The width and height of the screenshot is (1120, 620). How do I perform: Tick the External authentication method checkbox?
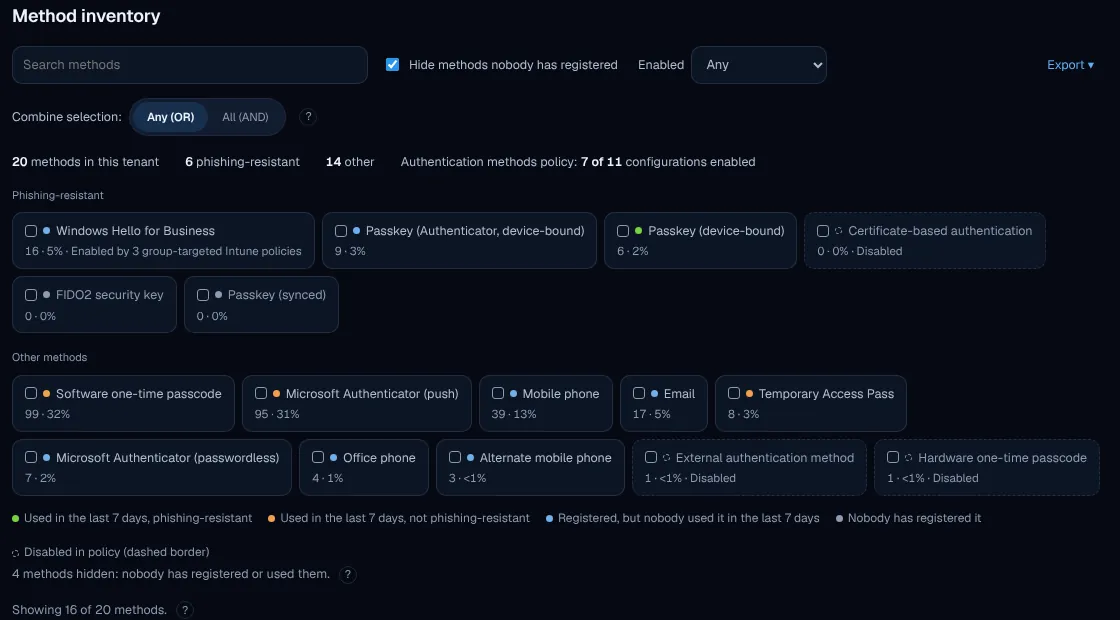[x=651, y=457]
